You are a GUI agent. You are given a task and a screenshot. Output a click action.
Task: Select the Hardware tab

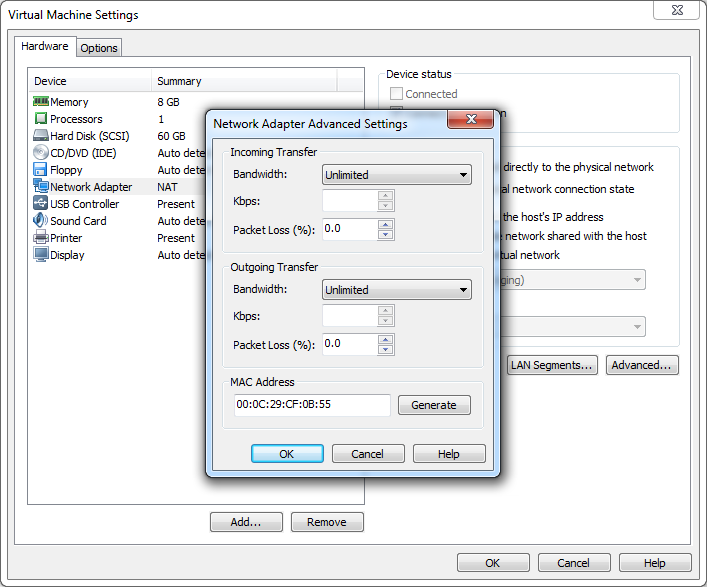click(x=45, y=46)
